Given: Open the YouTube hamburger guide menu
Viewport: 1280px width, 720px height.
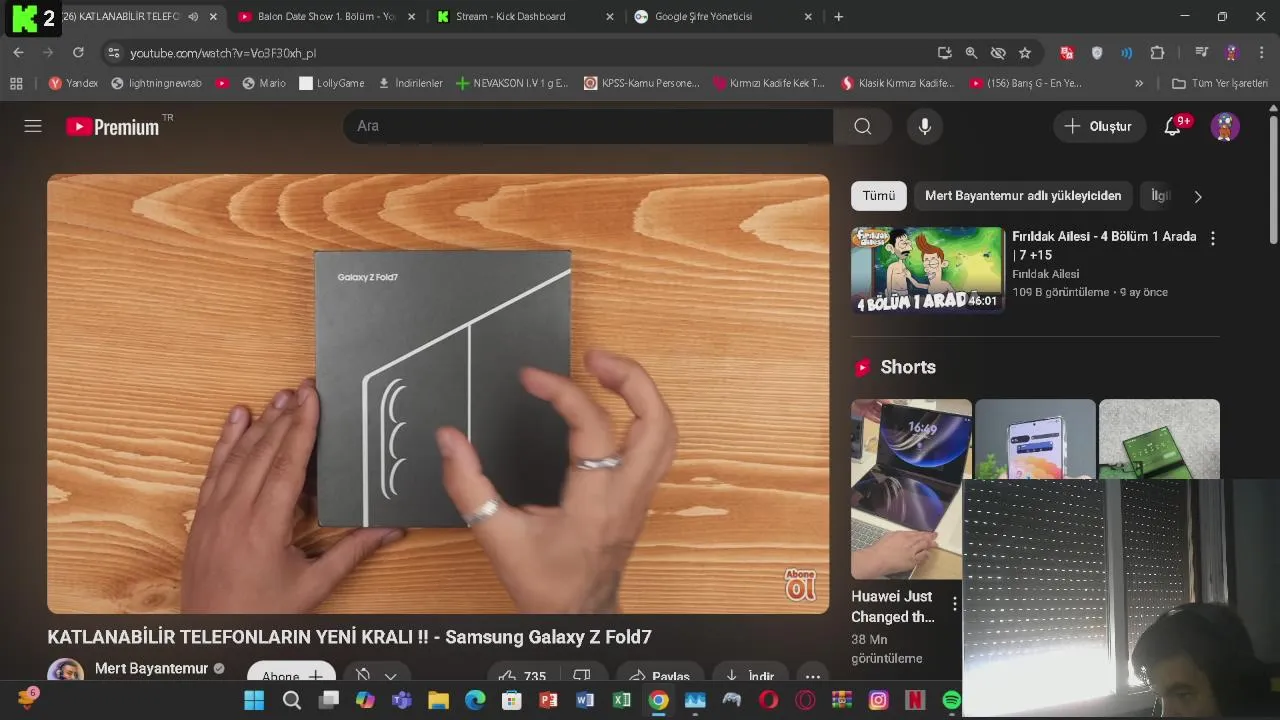Looking at the screenshot, I should tap(33, 126).
